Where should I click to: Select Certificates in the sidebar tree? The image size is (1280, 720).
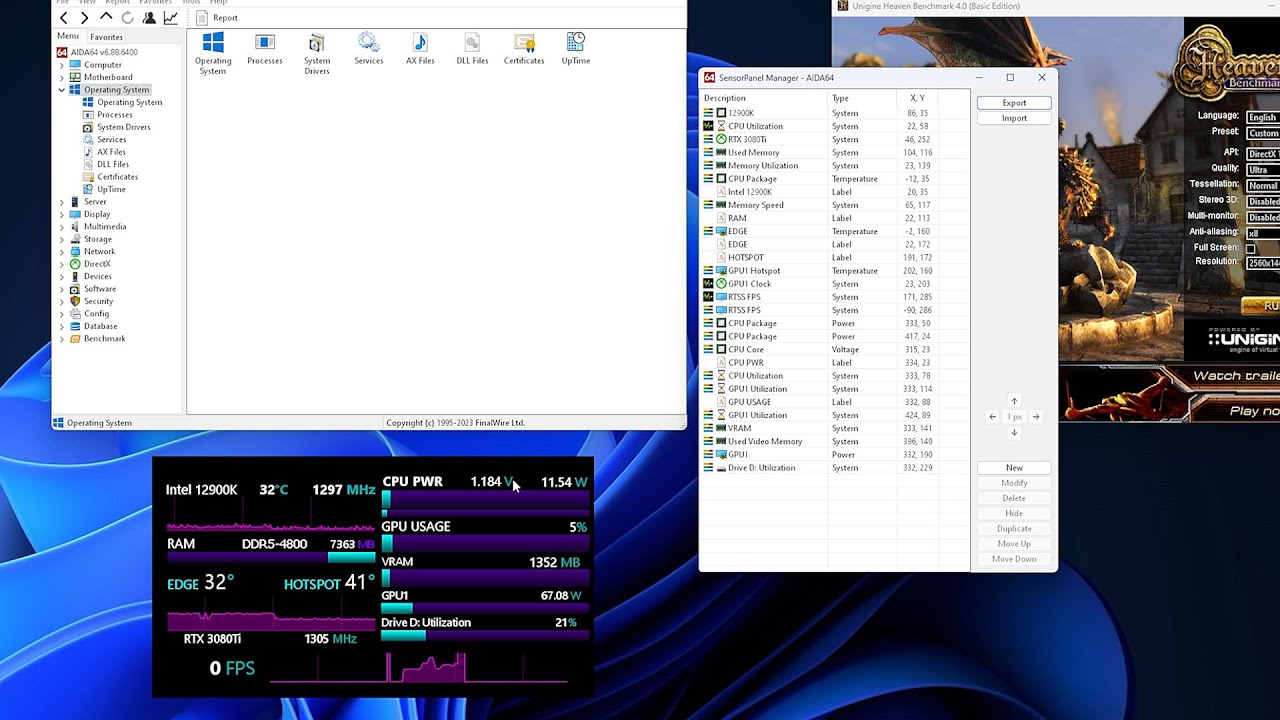click(117, 177)
